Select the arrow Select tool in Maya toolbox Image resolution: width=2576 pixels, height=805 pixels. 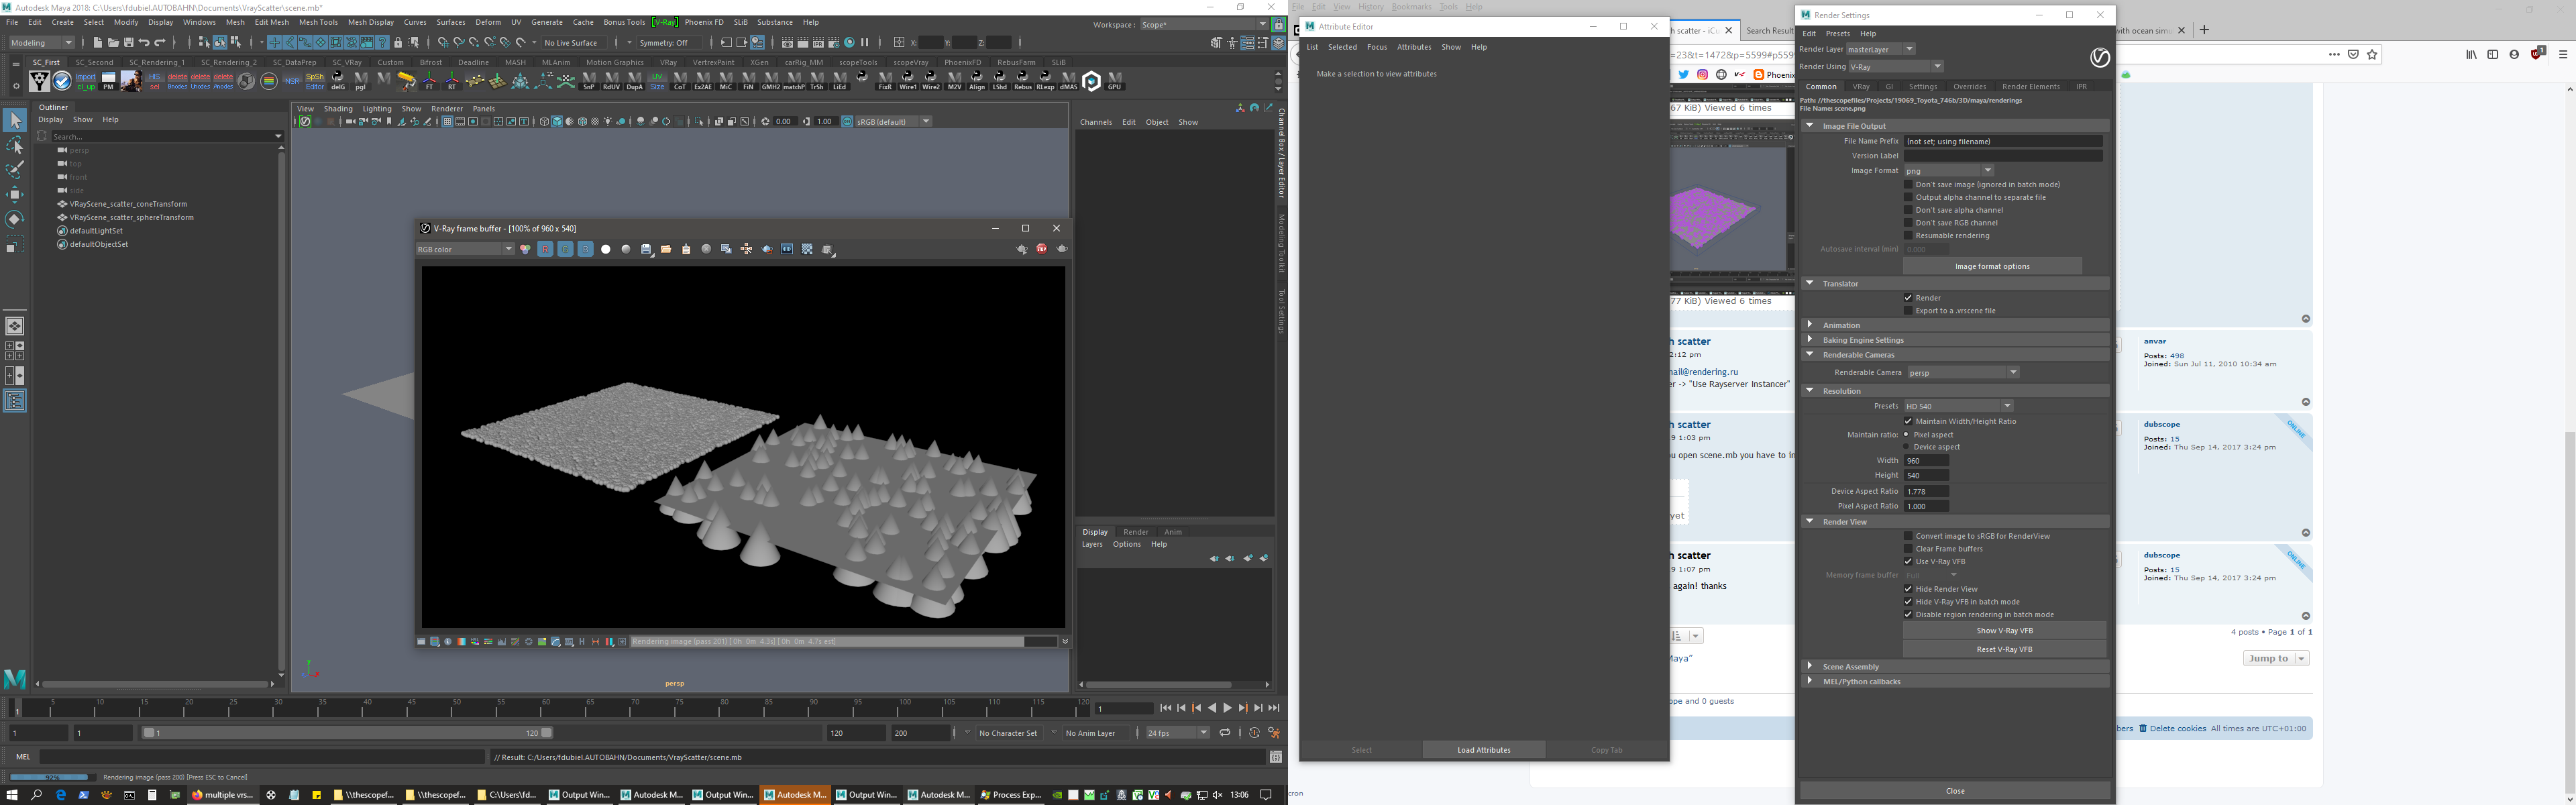[x=15, y=121]
